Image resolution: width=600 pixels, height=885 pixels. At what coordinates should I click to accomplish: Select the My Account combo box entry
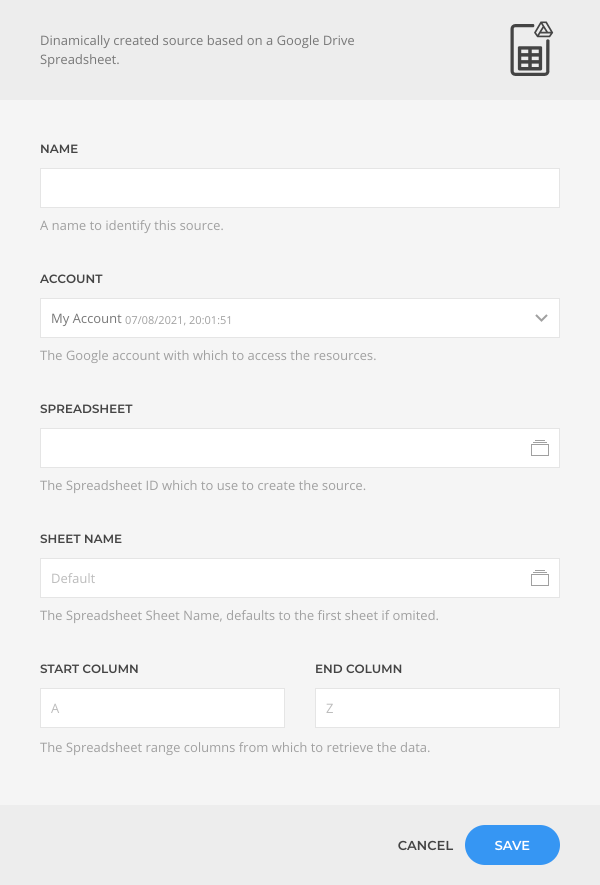(300, 318)
